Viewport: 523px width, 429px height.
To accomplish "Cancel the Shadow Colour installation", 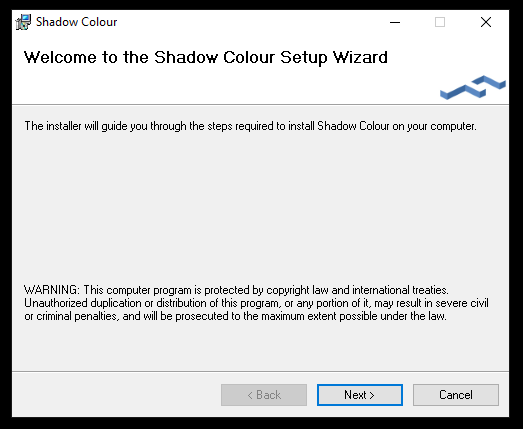I will click(456, 395).
